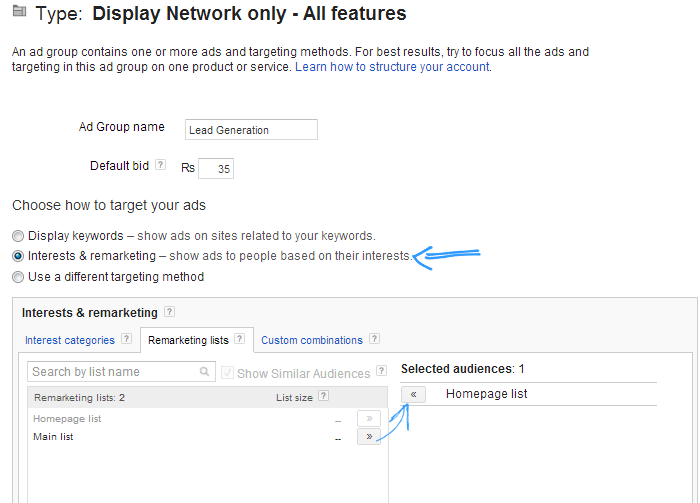This screenshot has width=700, height=503.
Task: Click the Ad Group name input field
Action: click(251, 129)
